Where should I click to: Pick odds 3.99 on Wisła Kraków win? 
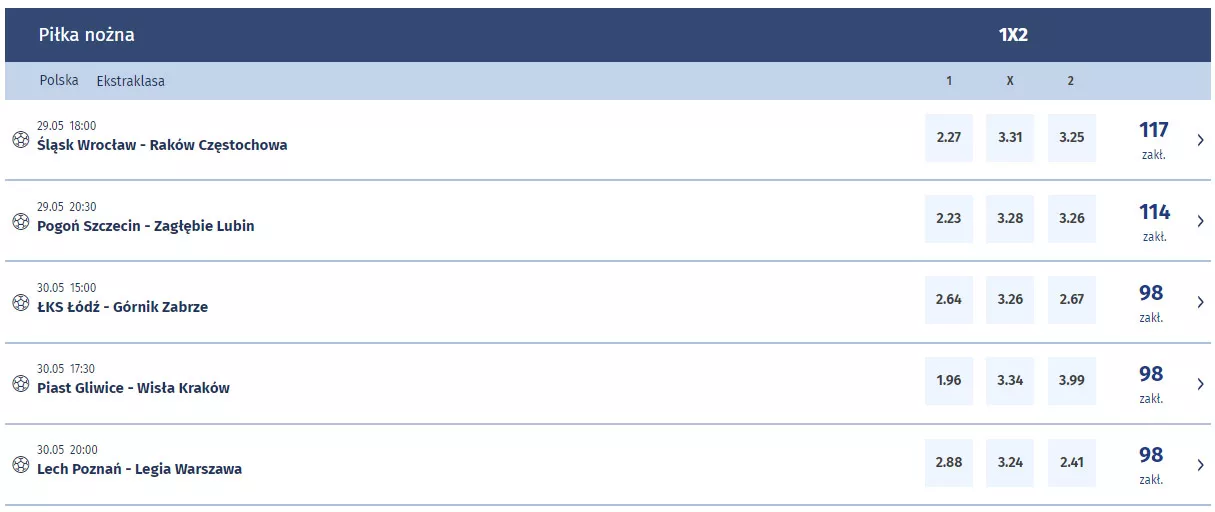pos(1071,381)
